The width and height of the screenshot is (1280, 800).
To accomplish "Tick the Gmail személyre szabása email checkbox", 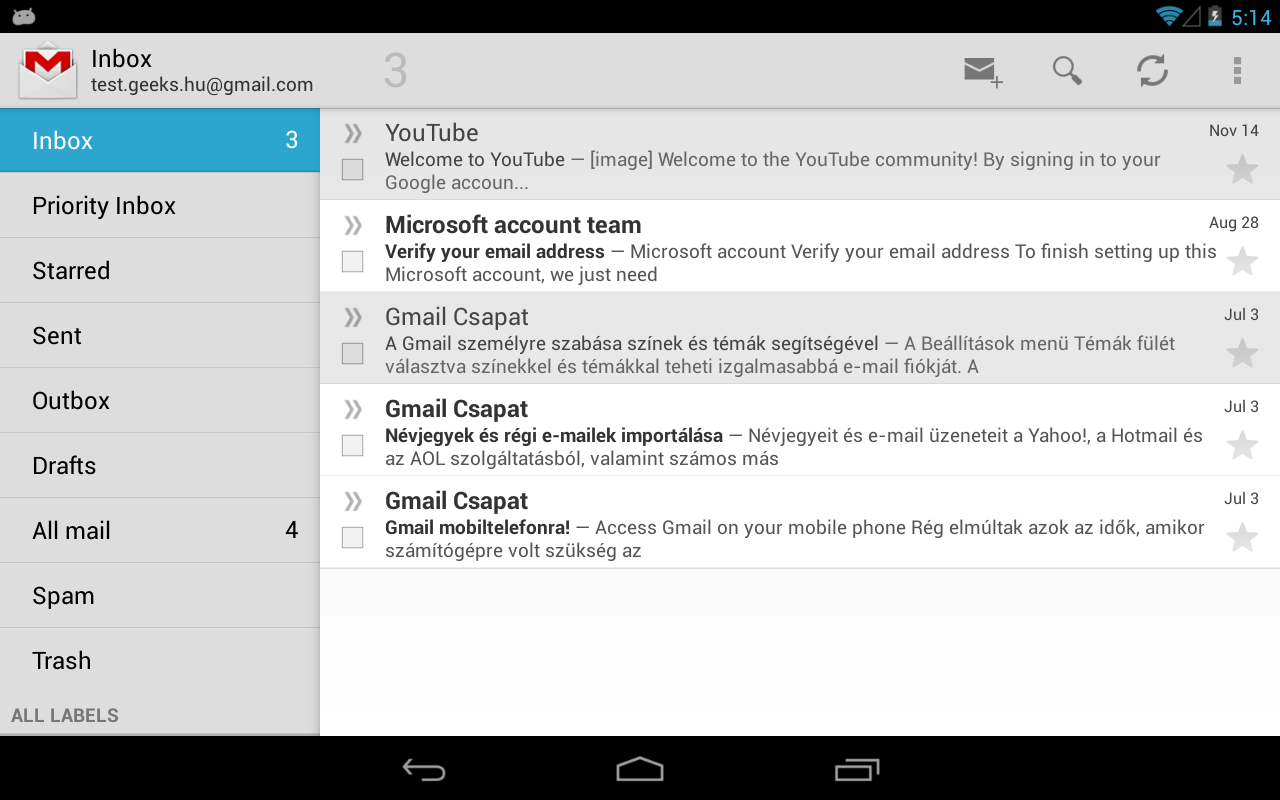I will tap(352, 353).
